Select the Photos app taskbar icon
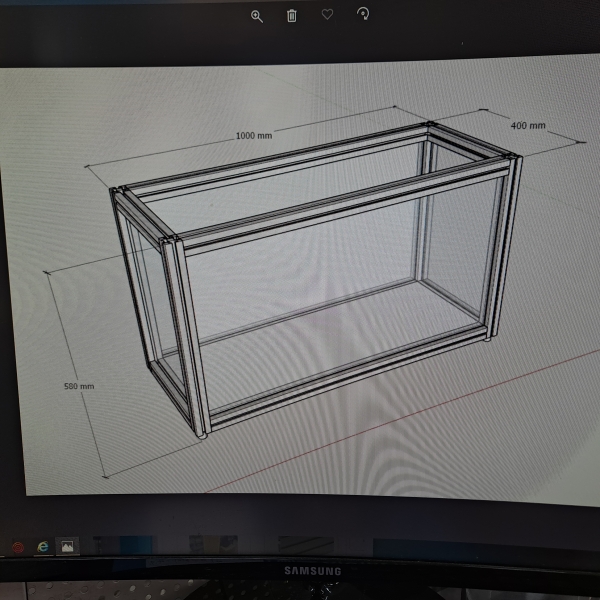Viewport: 600px width, 600px height. click(x=67, y=546)
